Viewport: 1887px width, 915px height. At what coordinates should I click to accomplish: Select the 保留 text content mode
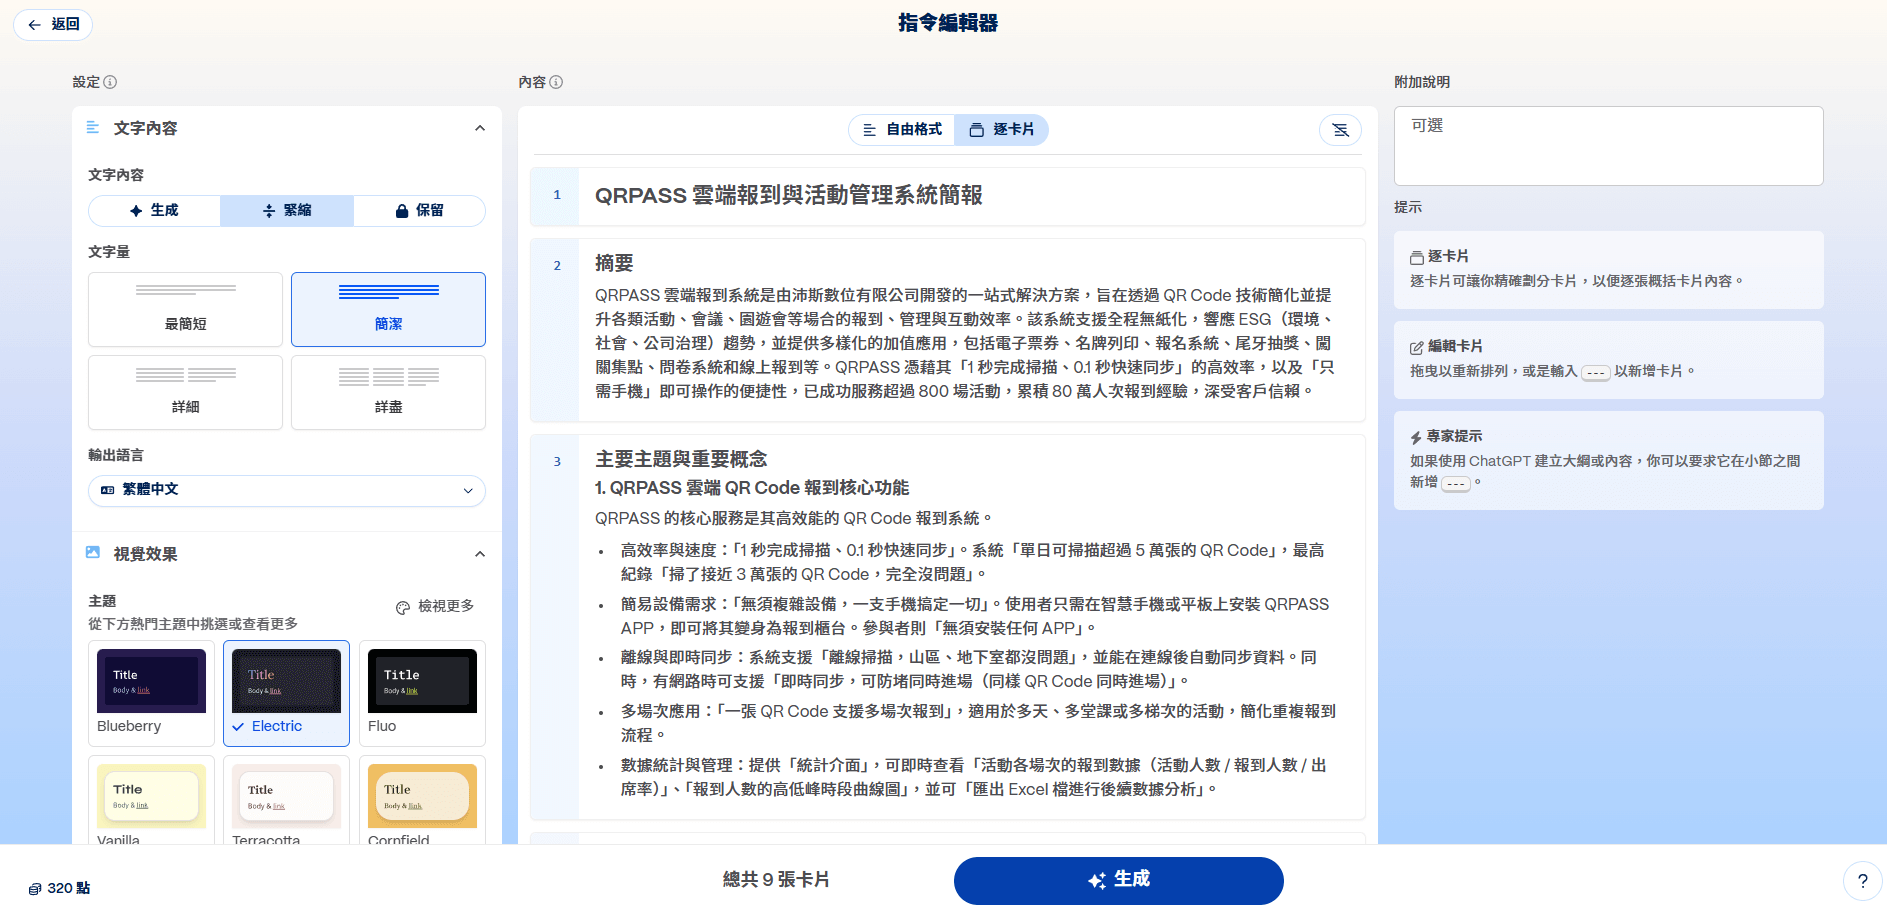tap(419, 211)
